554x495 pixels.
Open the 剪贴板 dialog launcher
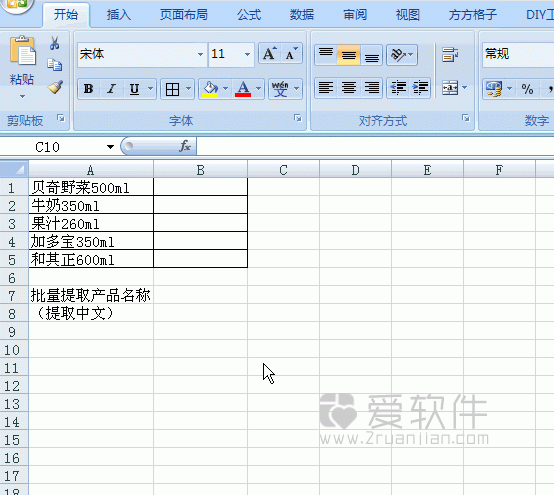(x=61, y=118)
